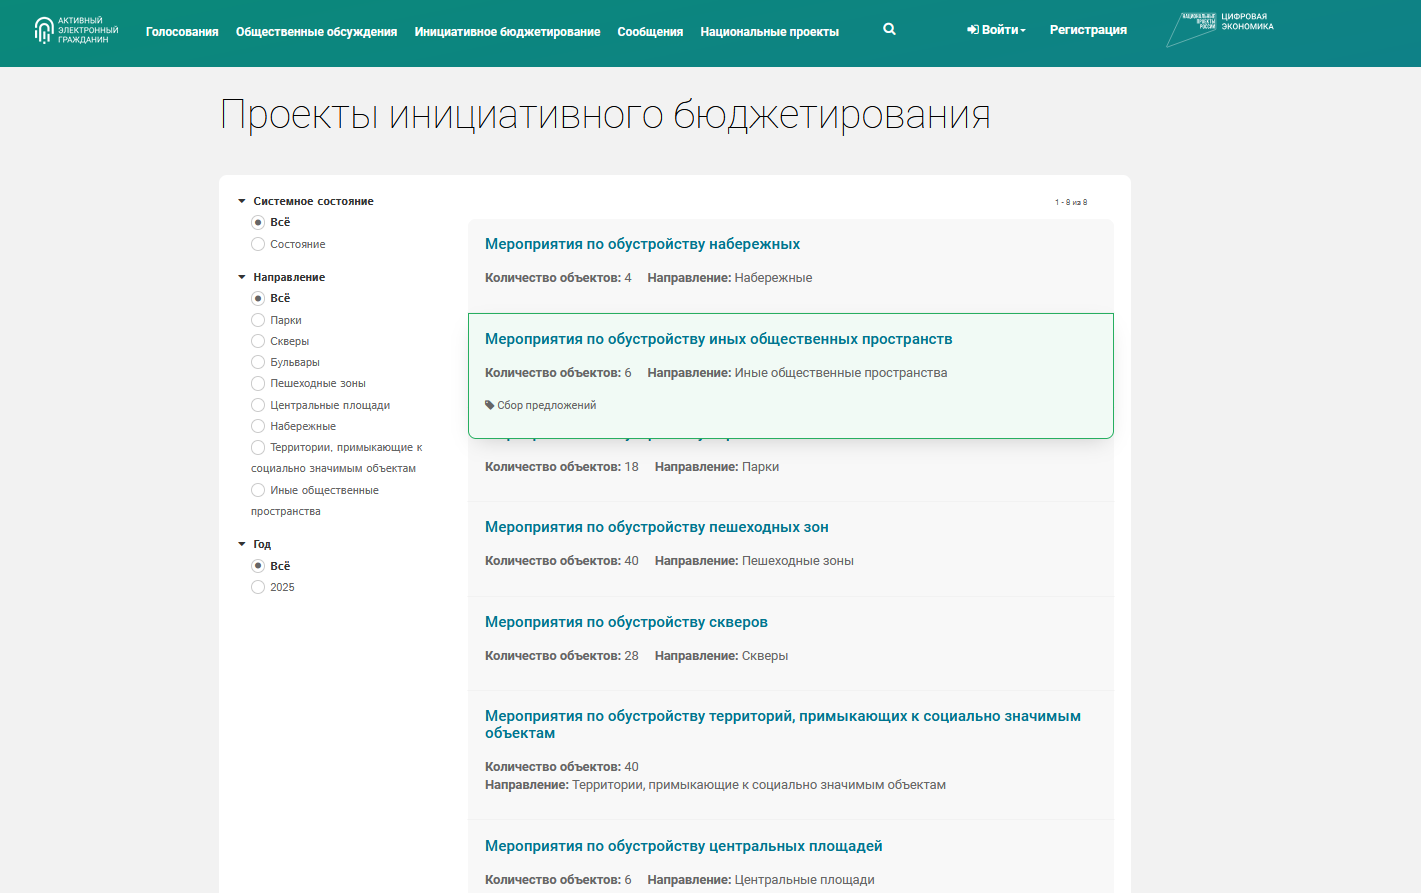This screenshot has width=1421, height=893.
Task: Select Всё under Год
Action: 258,566
